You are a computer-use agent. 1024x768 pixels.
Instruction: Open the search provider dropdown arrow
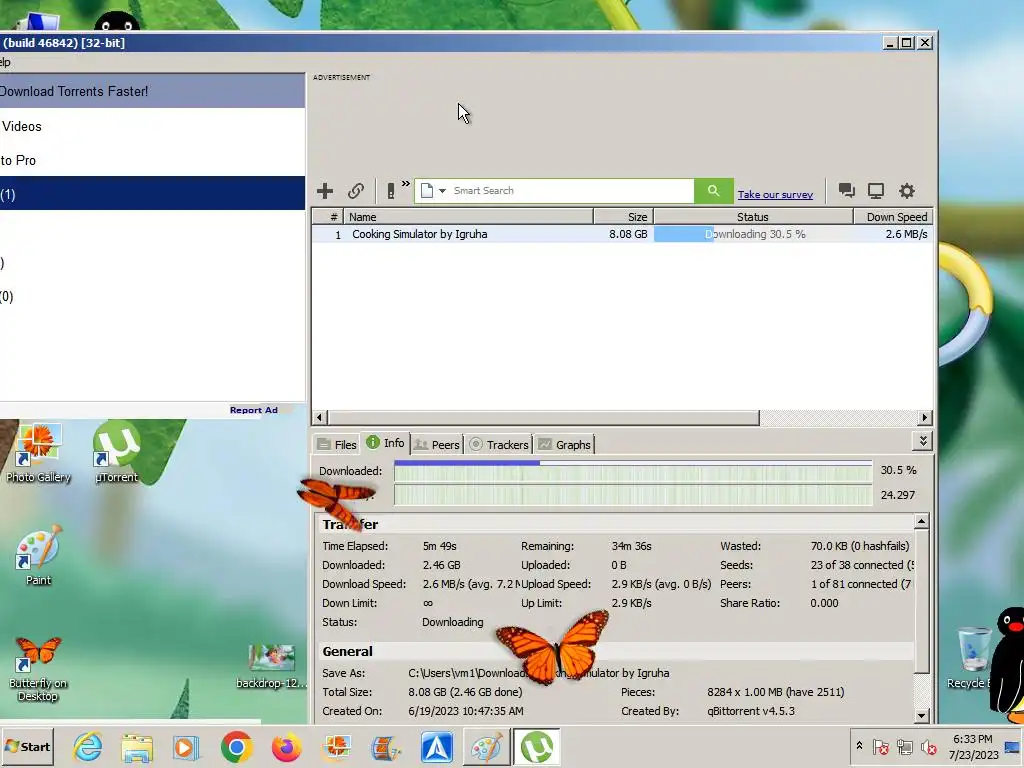(442, 191)
